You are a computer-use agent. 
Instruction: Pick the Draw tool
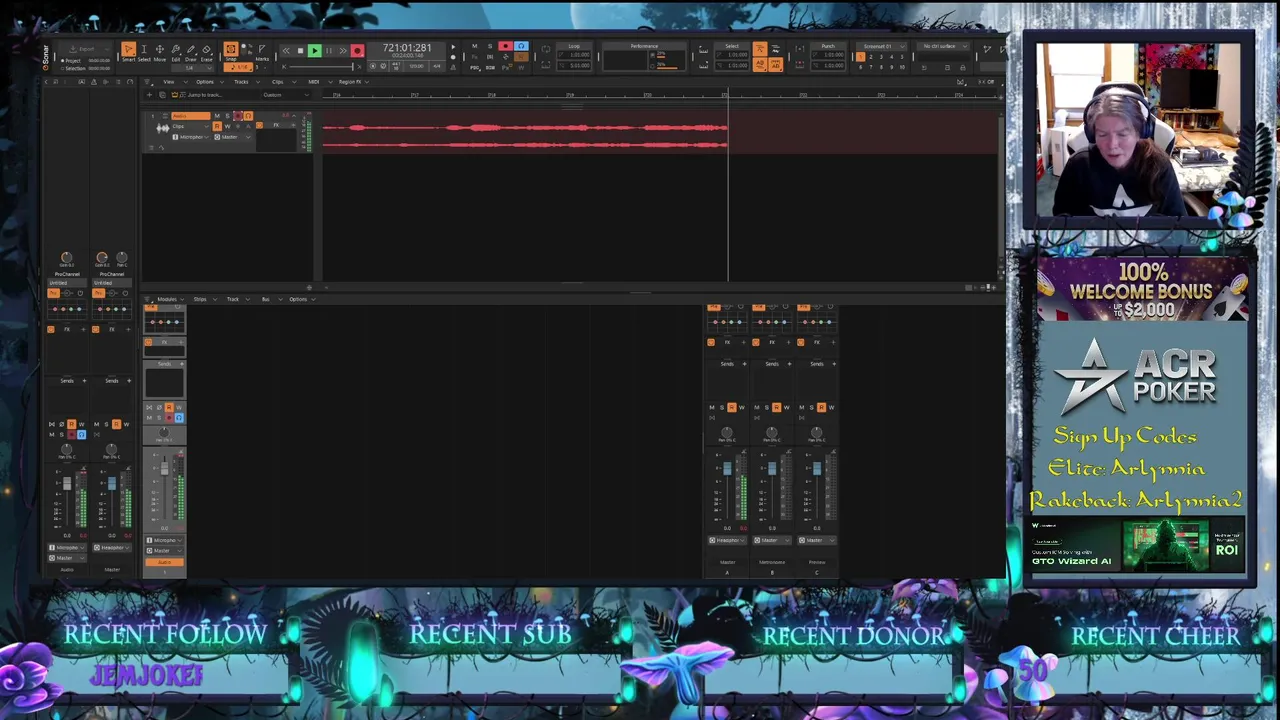pyautogui.click(x=191, y=51)
